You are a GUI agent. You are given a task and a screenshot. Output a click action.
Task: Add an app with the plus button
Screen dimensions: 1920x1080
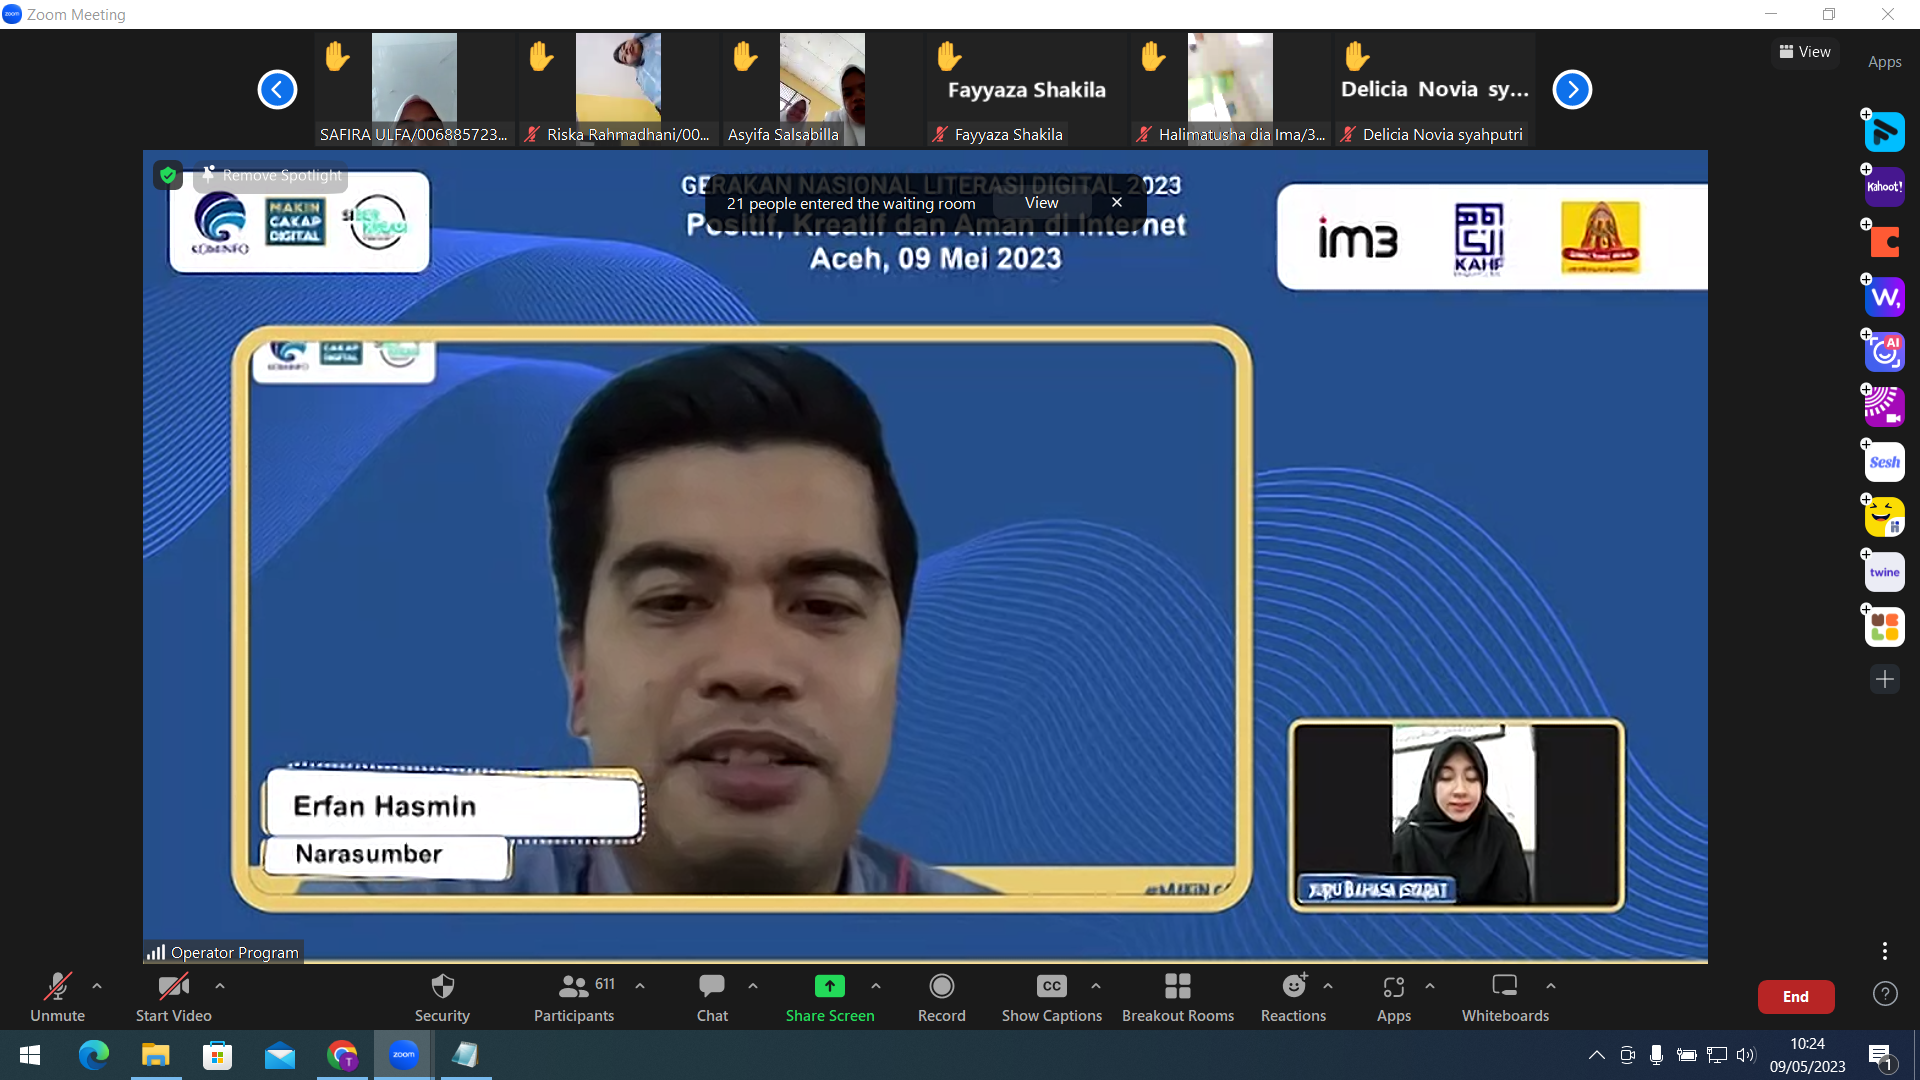1885,679
